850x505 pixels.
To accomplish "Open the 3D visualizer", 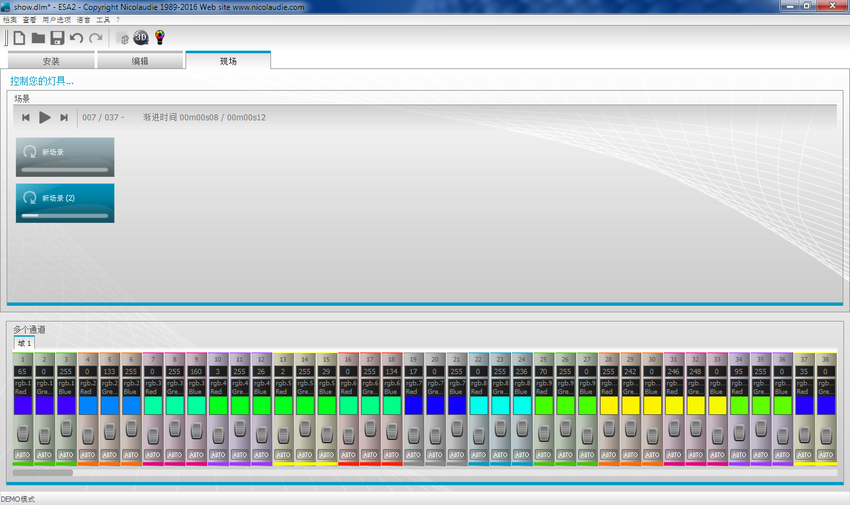I will [141, 37].
